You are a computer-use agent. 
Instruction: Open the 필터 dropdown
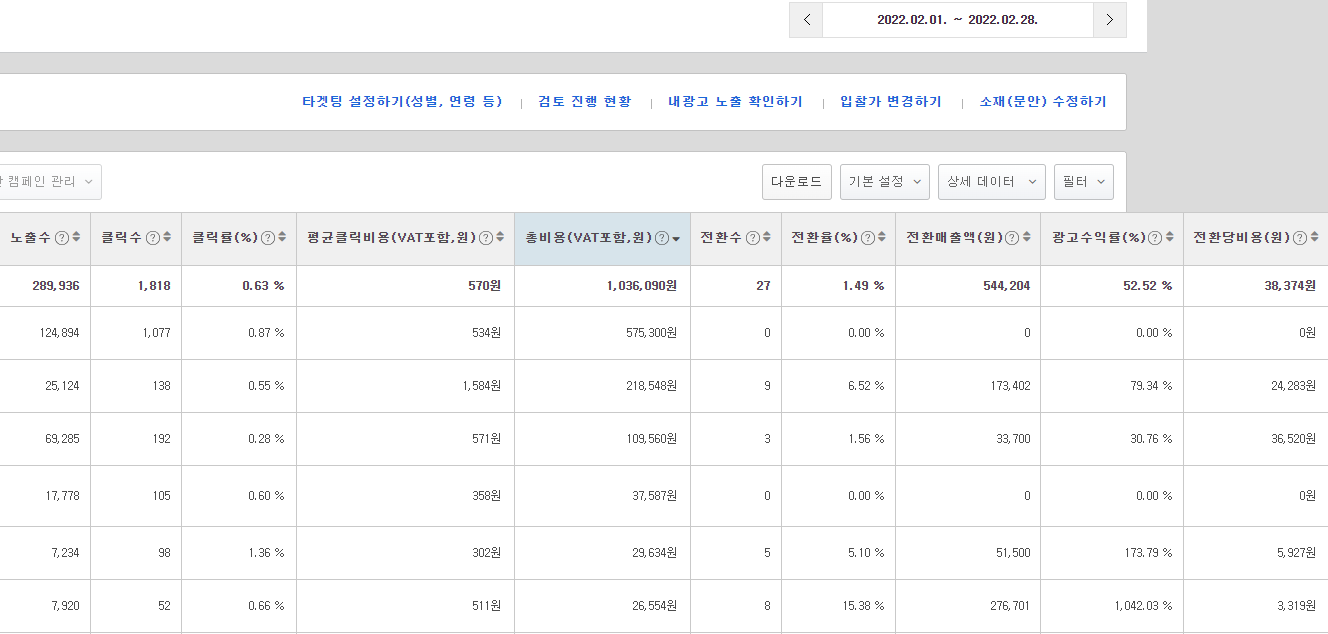(x=1084, y=182)
